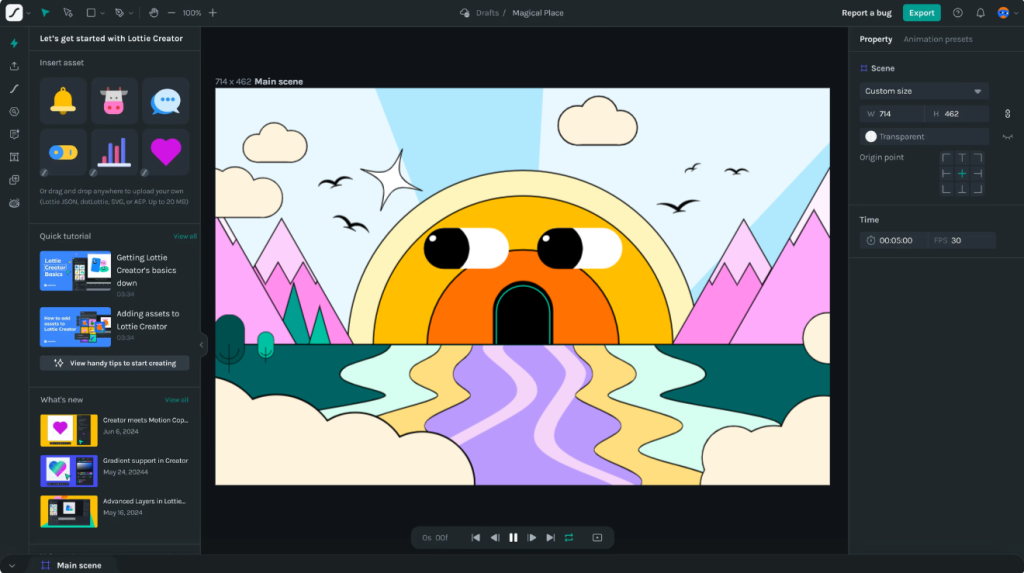Click the zoom in plus icon
Screen dimensions: 1024x573
(x=212, y=13)
